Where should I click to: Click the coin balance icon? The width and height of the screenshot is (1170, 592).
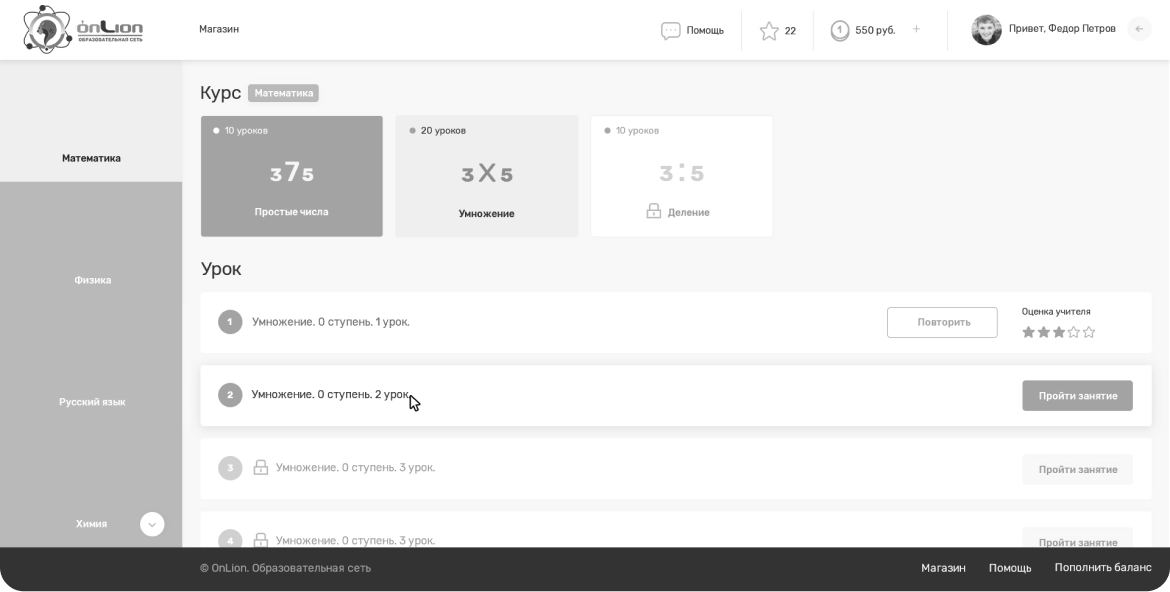[840, 30]
